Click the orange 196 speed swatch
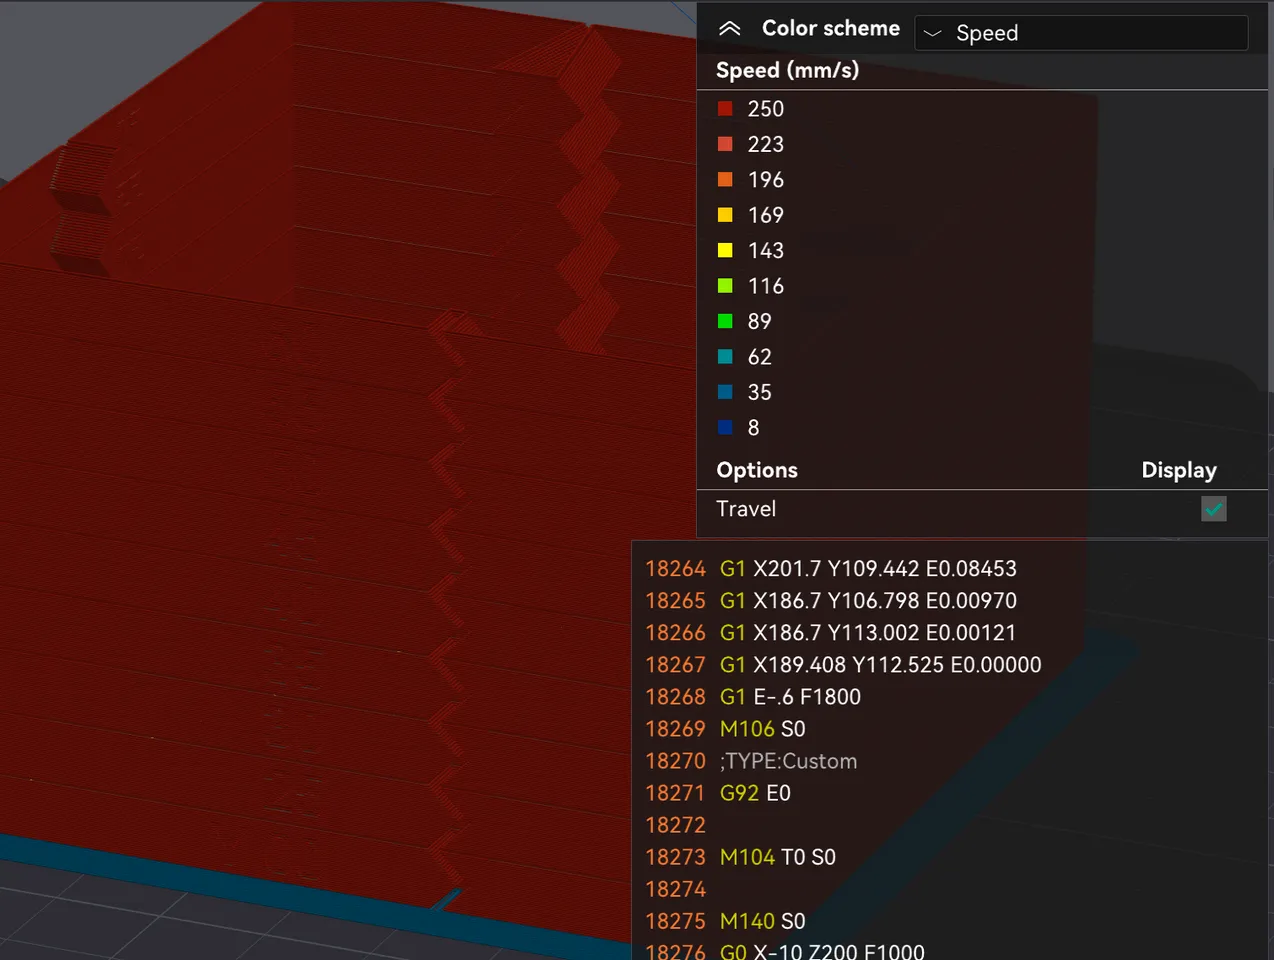The image size is (1274, 960). 725,178
